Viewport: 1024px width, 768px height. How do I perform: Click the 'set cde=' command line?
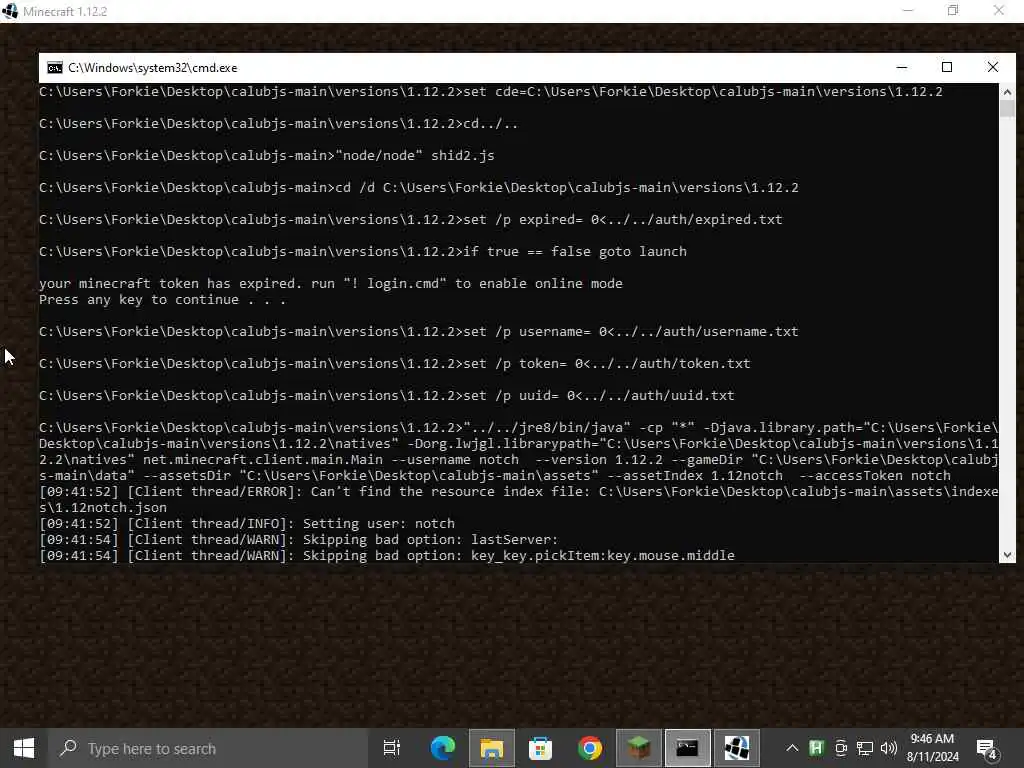tap(490, 91)
